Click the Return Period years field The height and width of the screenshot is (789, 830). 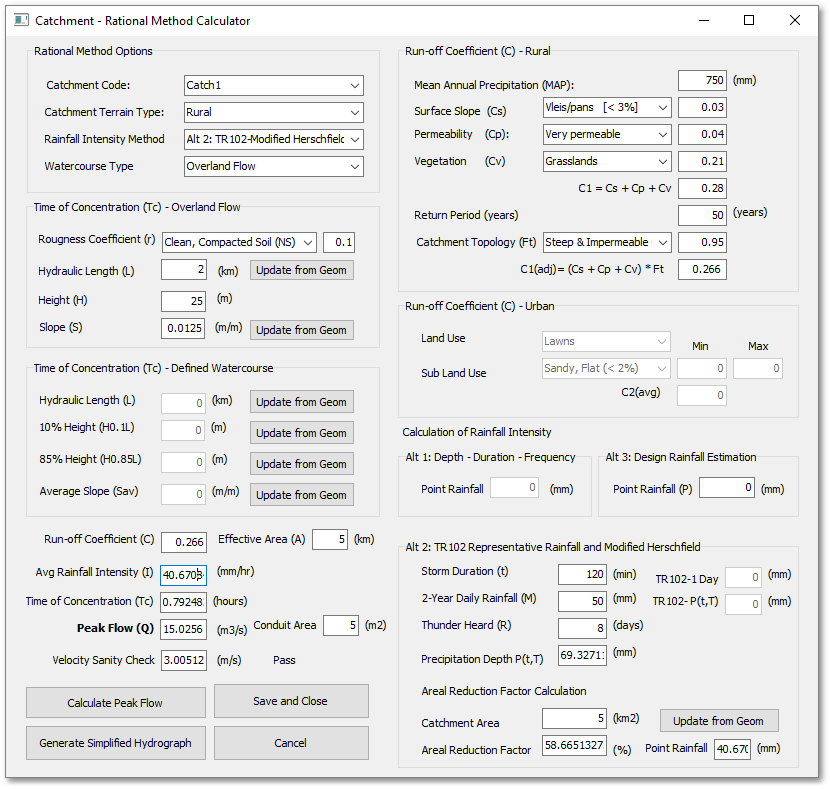click(702, 215)
